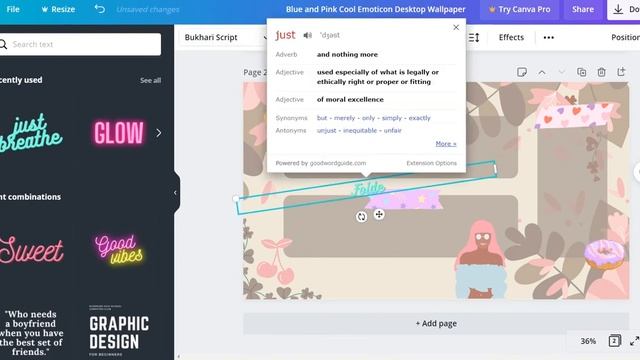Open the Resize menu
Image resolution: width=640 pixels, height=360 pixels.
point(58,9)
